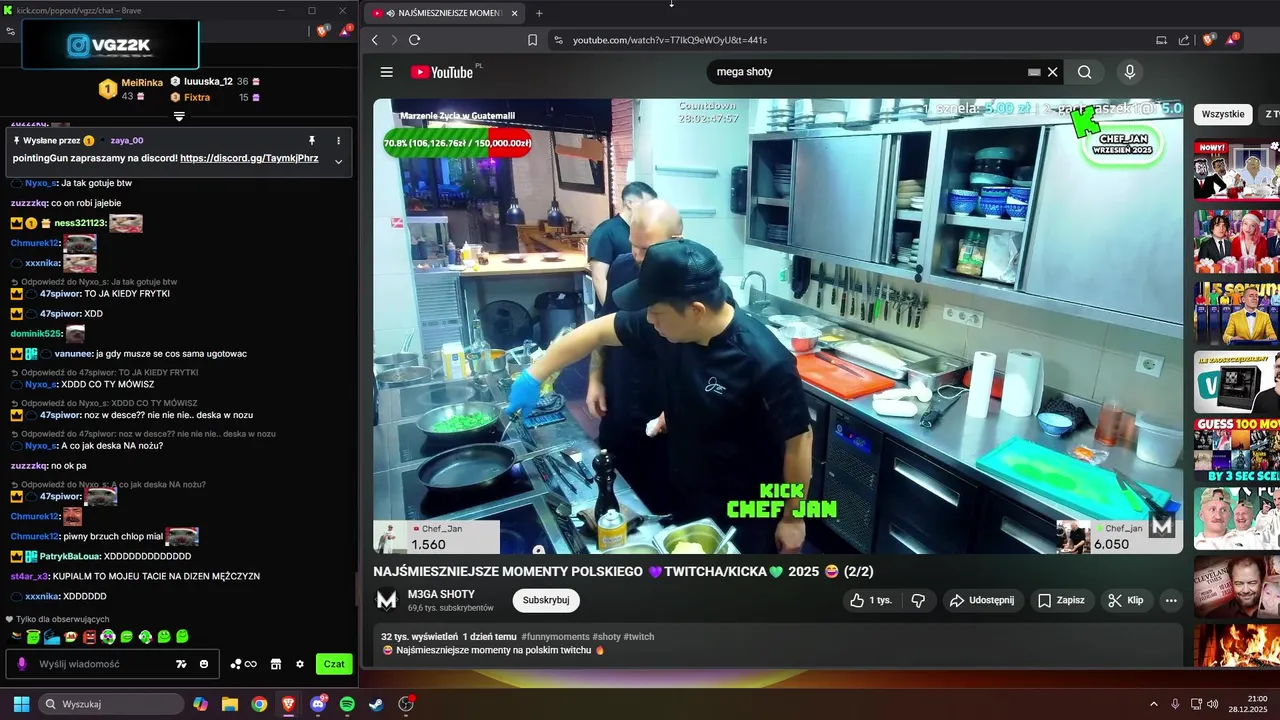
Task: Dislike the video
Action: point(918,600)
